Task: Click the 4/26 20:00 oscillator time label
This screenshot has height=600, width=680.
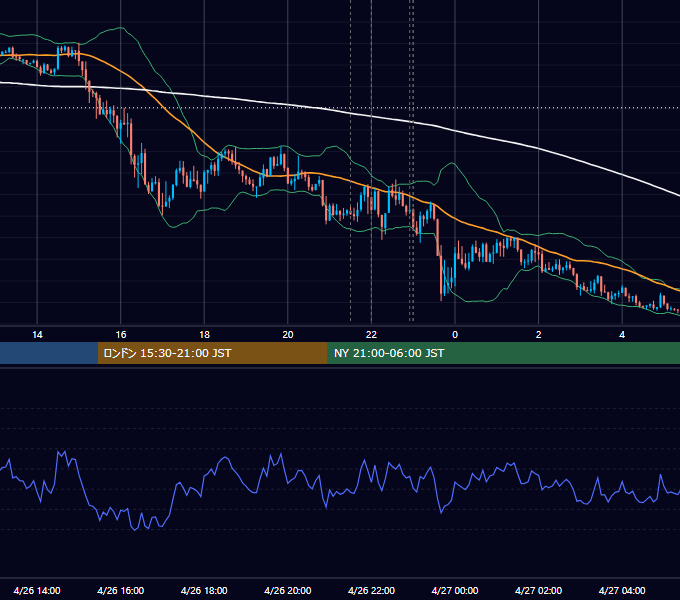Action: point(288,590)
